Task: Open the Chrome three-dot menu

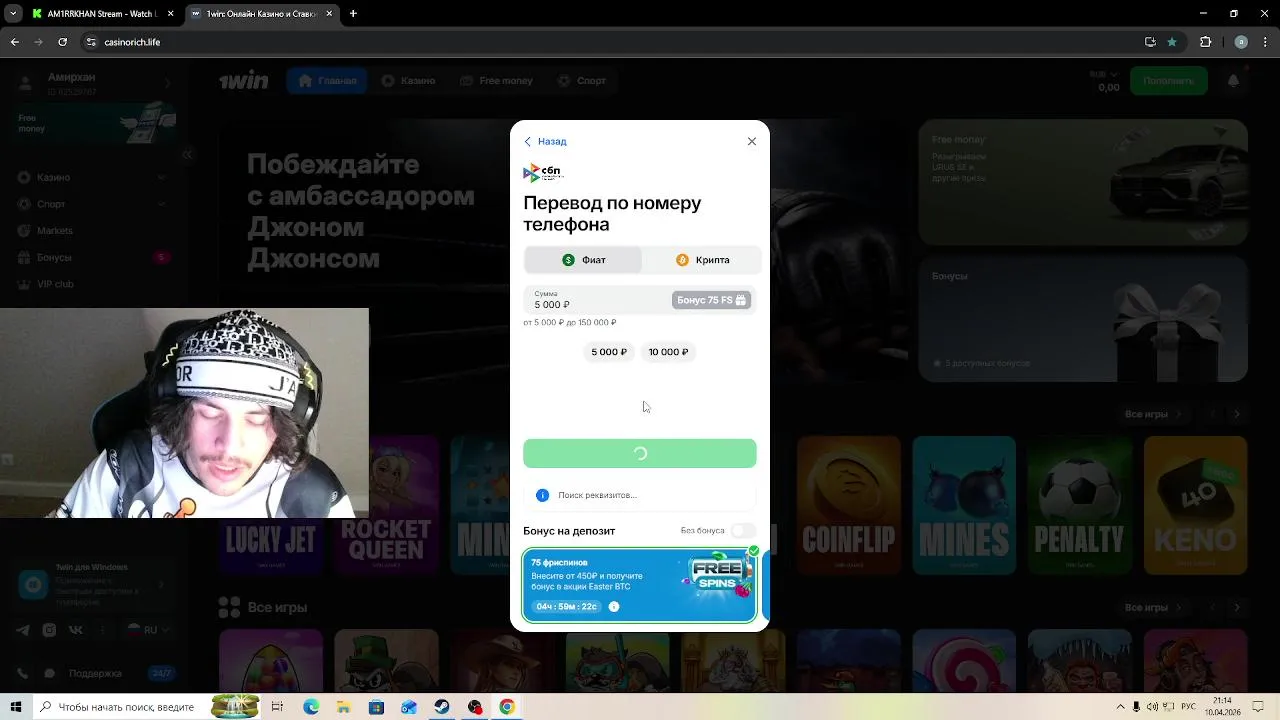Action: tap(1266, 42)
